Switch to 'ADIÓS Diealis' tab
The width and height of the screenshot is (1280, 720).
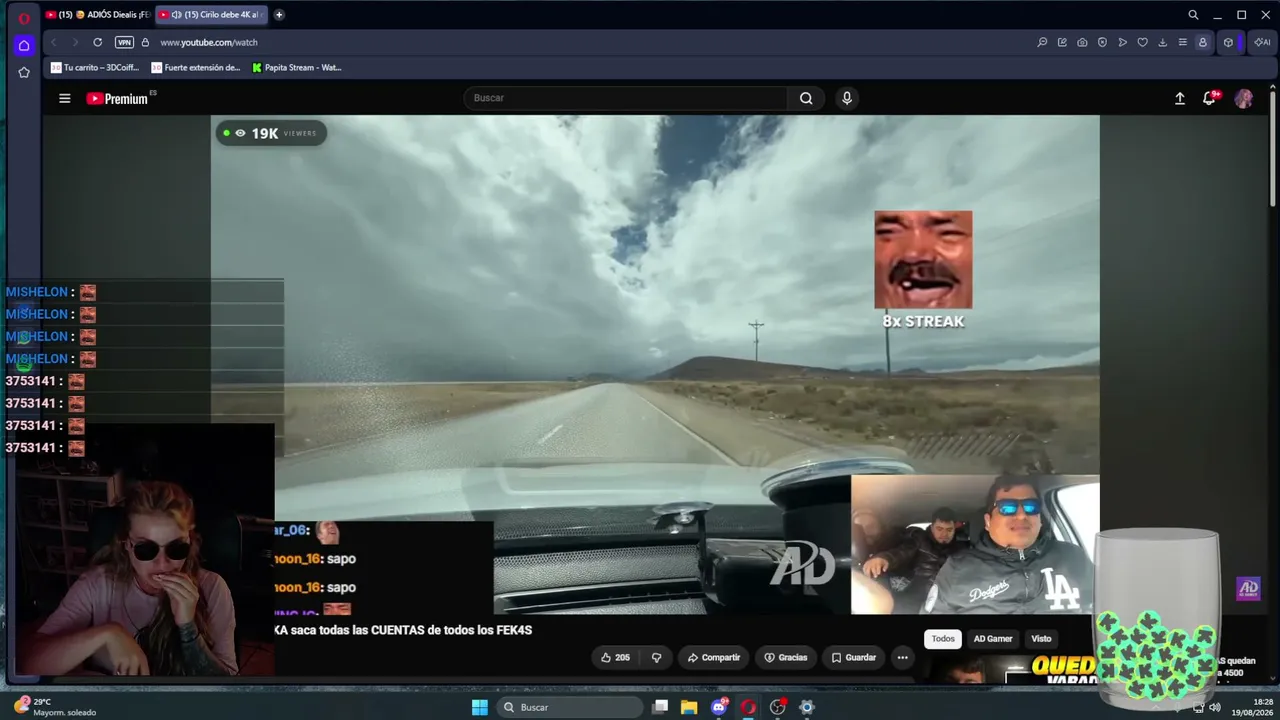(97, 15)
